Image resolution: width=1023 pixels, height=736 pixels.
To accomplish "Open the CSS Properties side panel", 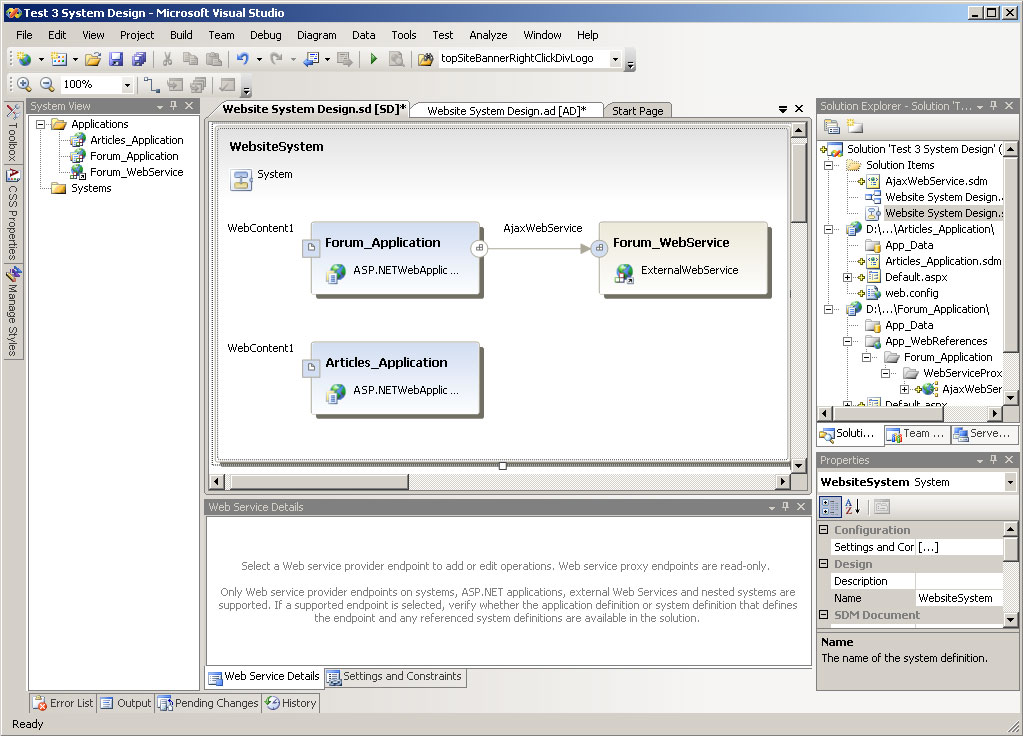I will pos(12,215).
